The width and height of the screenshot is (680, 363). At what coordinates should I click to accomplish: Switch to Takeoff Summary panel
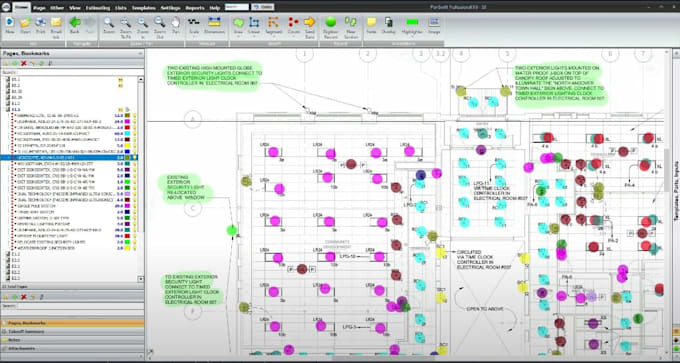[x=72, y=331]
